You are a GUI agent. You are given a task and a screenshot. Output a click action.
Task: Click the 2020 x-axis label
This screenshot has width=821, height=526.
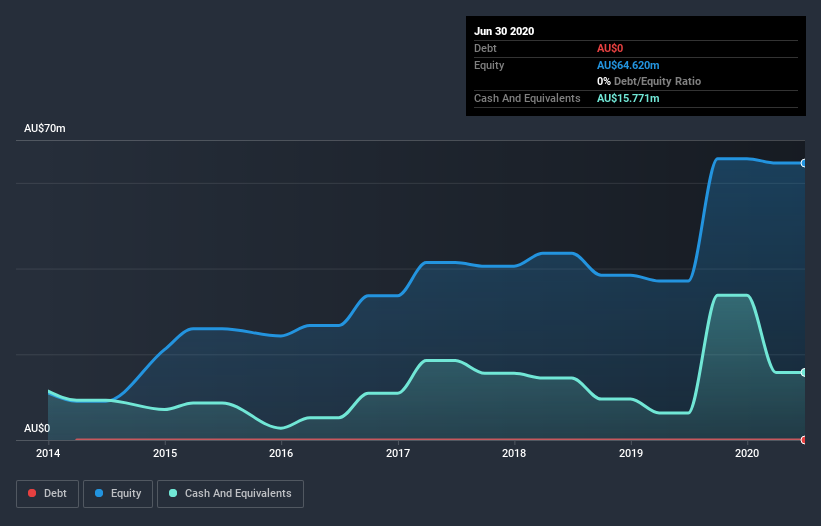click(x=747, y=453)
